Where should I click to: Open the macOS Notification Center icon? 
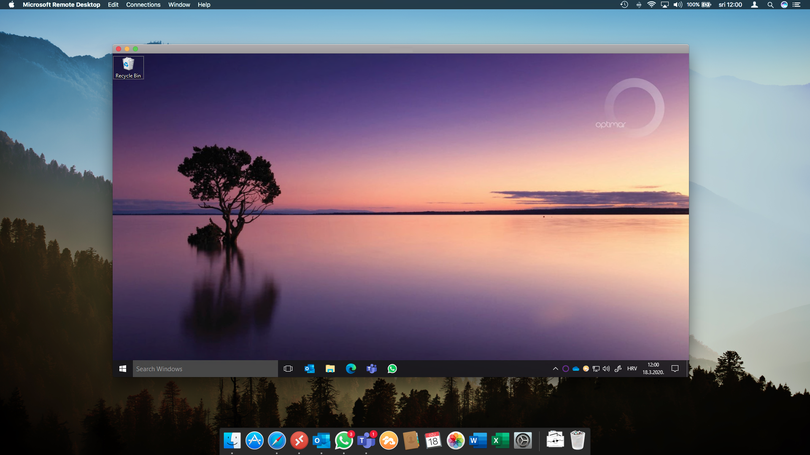(797, 5)
